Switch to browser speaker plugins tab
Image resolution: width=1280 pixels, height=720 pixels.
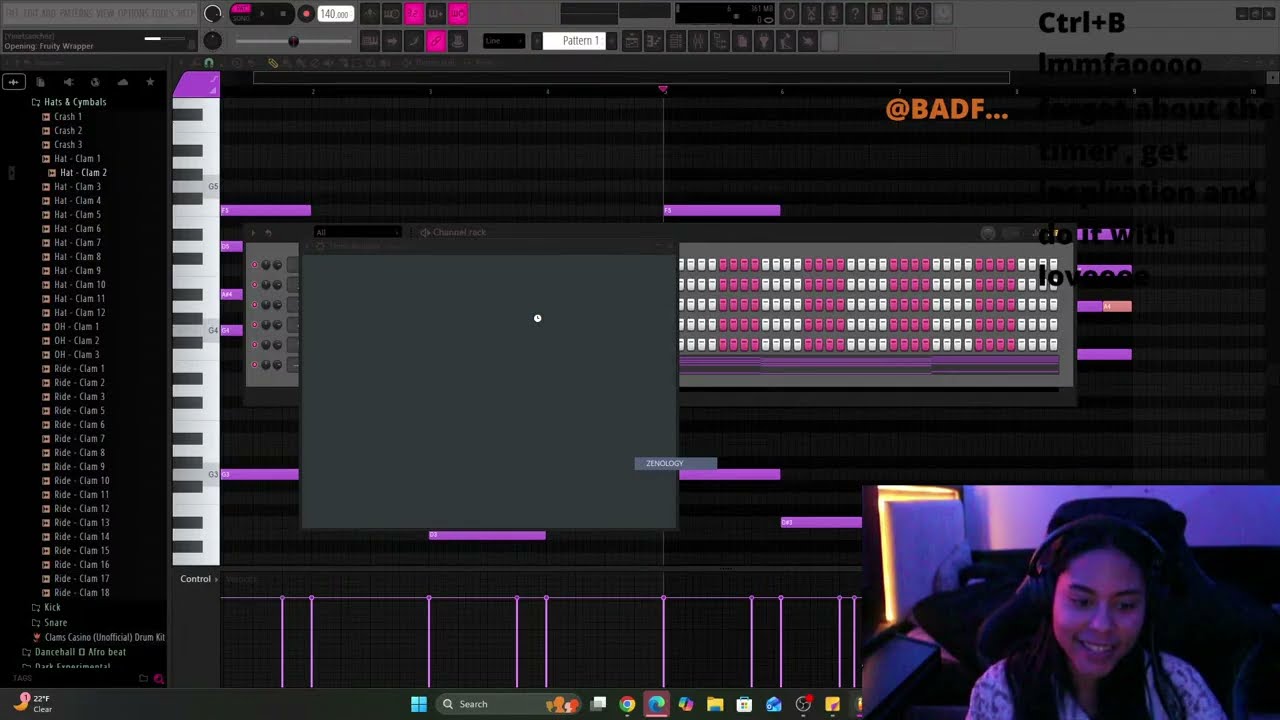[68, 82]
